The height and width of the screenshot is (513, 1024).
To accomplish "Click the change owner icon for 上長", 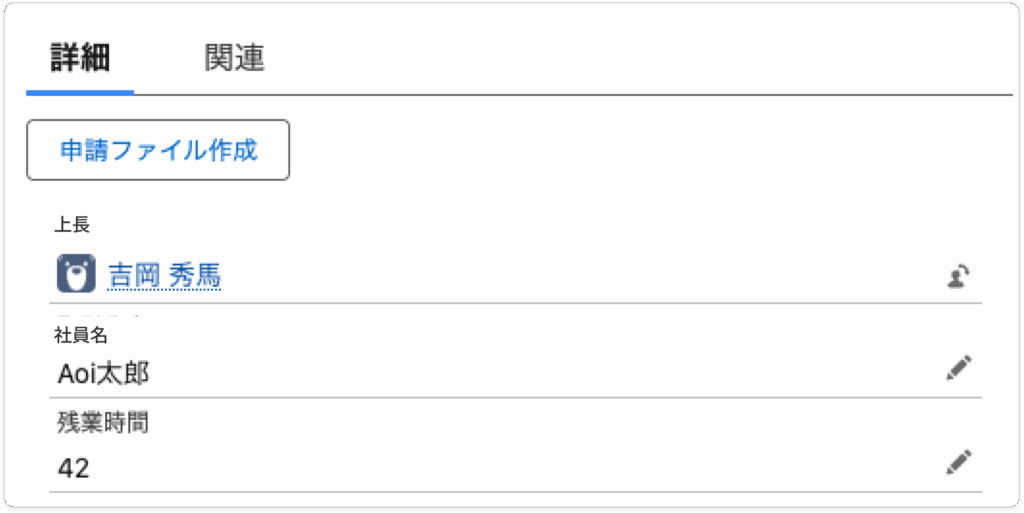I will [x=959, y=277].
